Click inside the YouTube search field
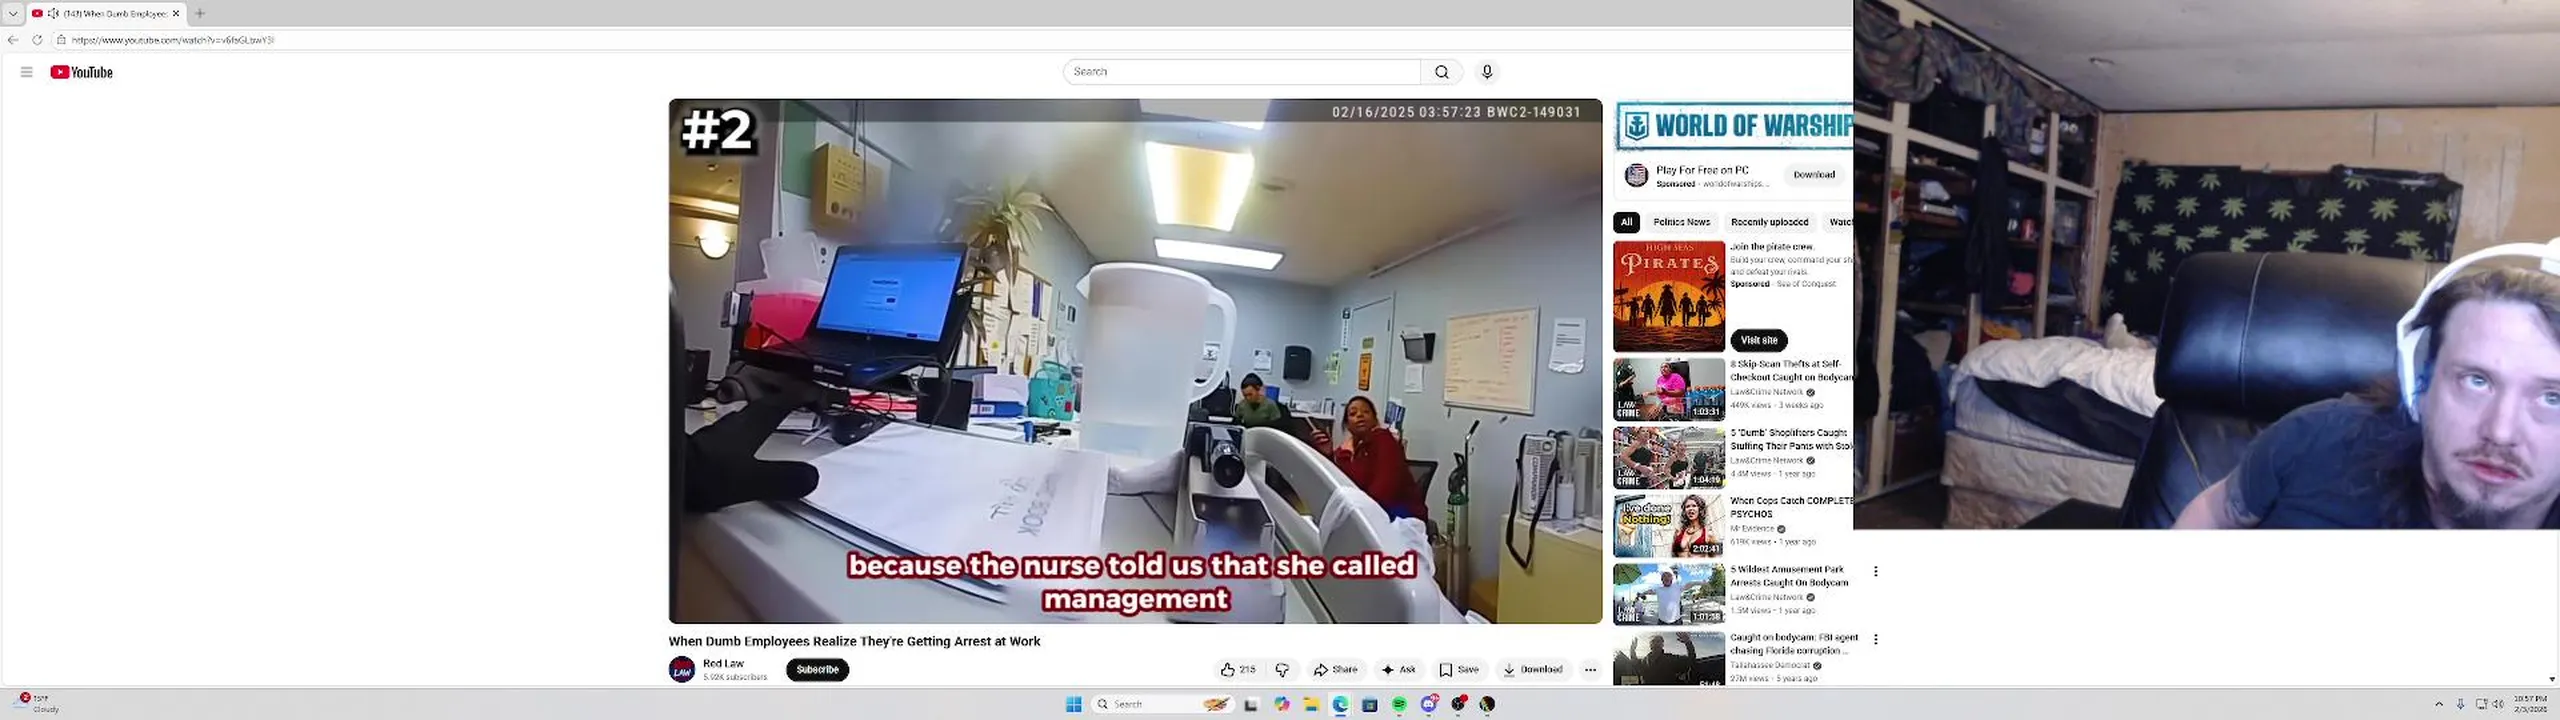 click(1242, 72)
